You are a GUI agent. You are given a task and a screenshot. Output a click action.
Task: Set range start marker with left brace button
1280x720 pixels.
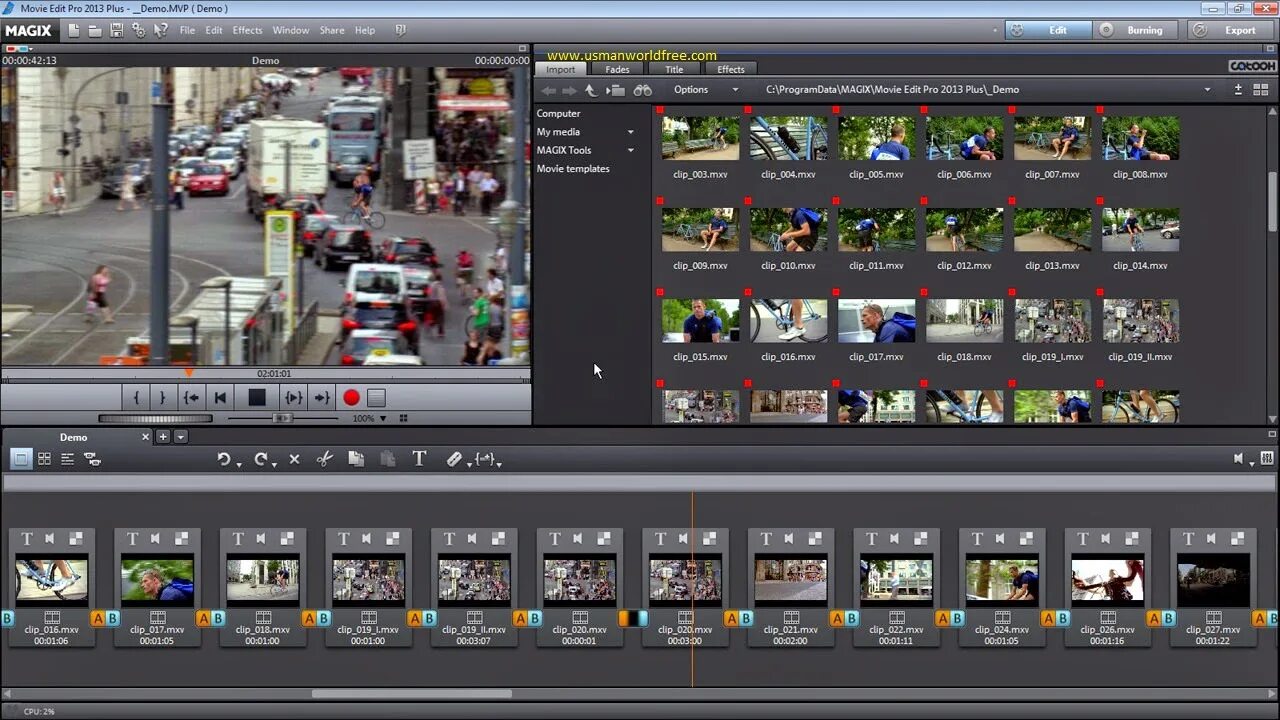pyautogui.click(x=136, y=397)
